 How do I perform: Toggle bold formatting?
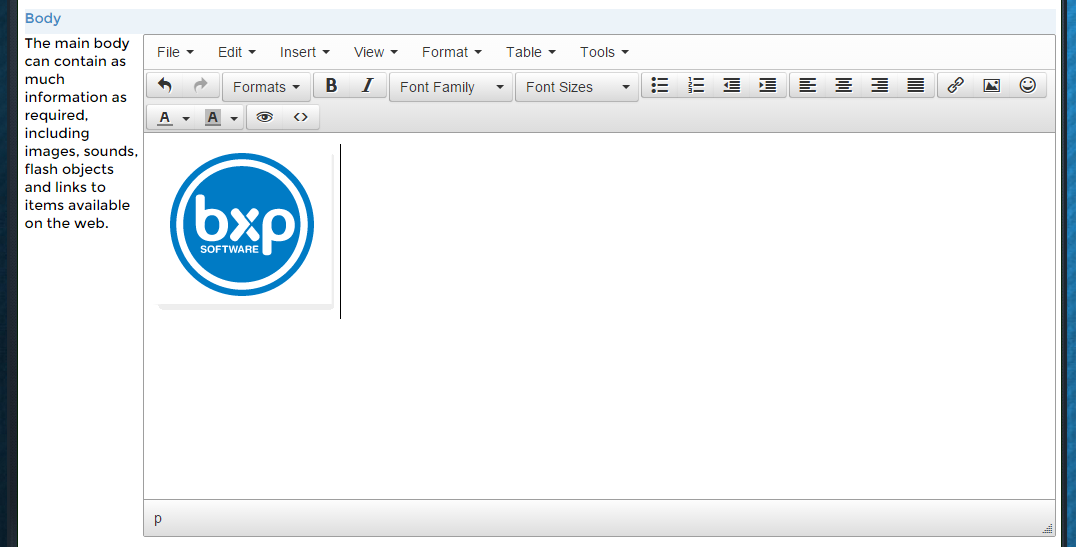tap(331, 86)
